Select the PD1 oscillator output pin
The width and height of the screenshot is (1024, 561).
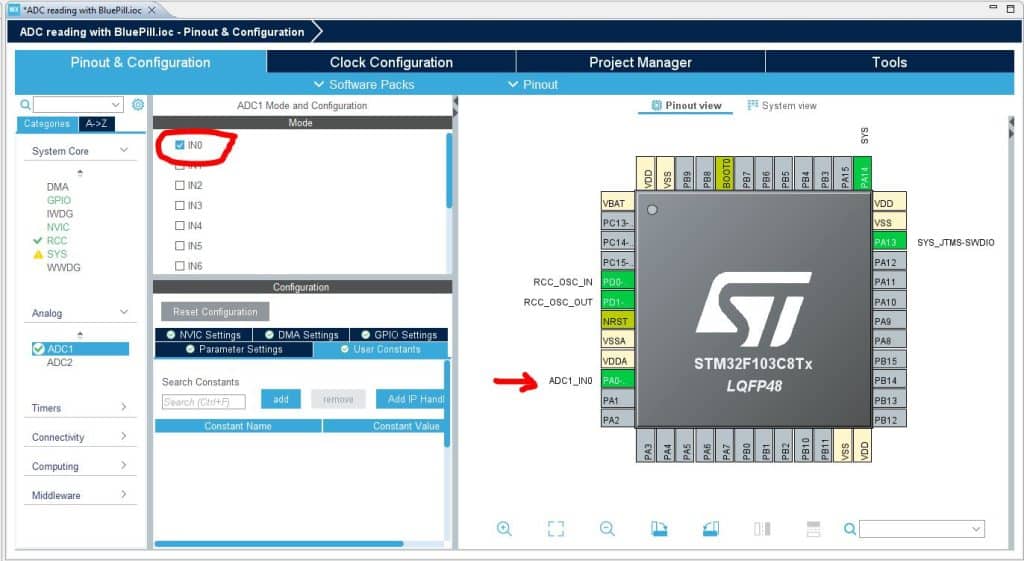(617, 302)
